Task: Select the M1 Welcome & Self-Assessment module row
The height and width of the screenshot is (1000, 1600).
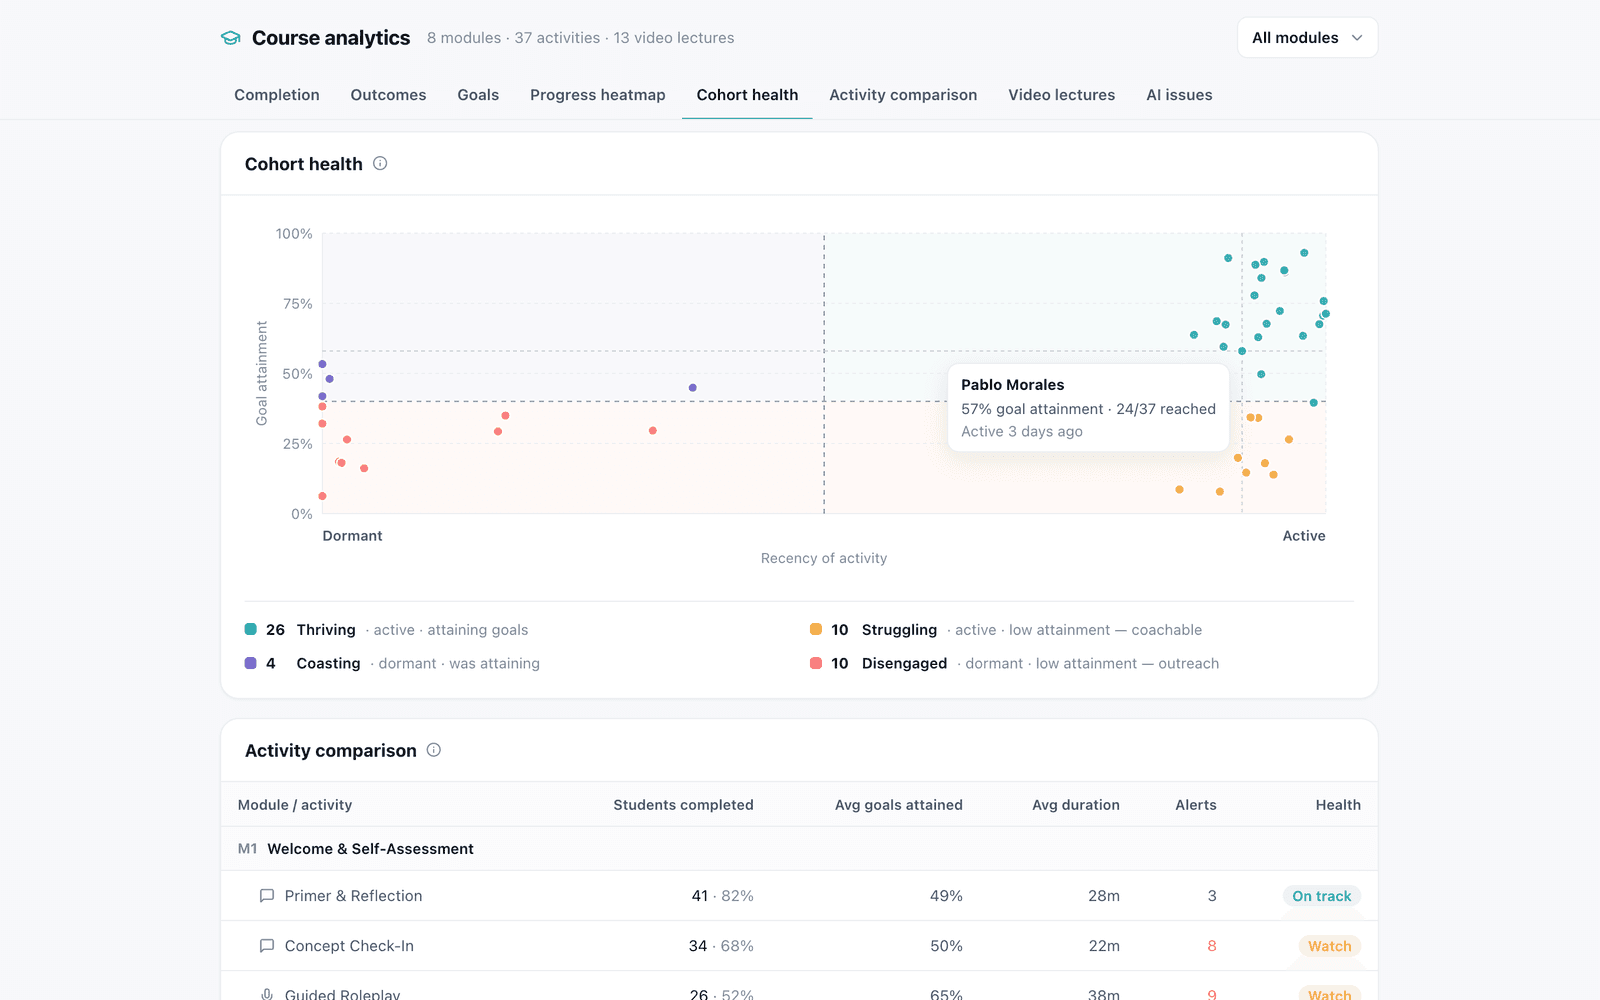Action: click(799, 849)
